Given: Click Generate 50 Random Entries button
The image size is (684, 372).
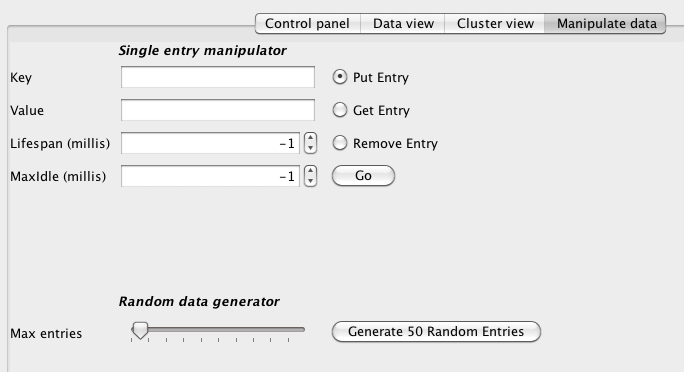Looking at the screenshot, I should 436,331.
